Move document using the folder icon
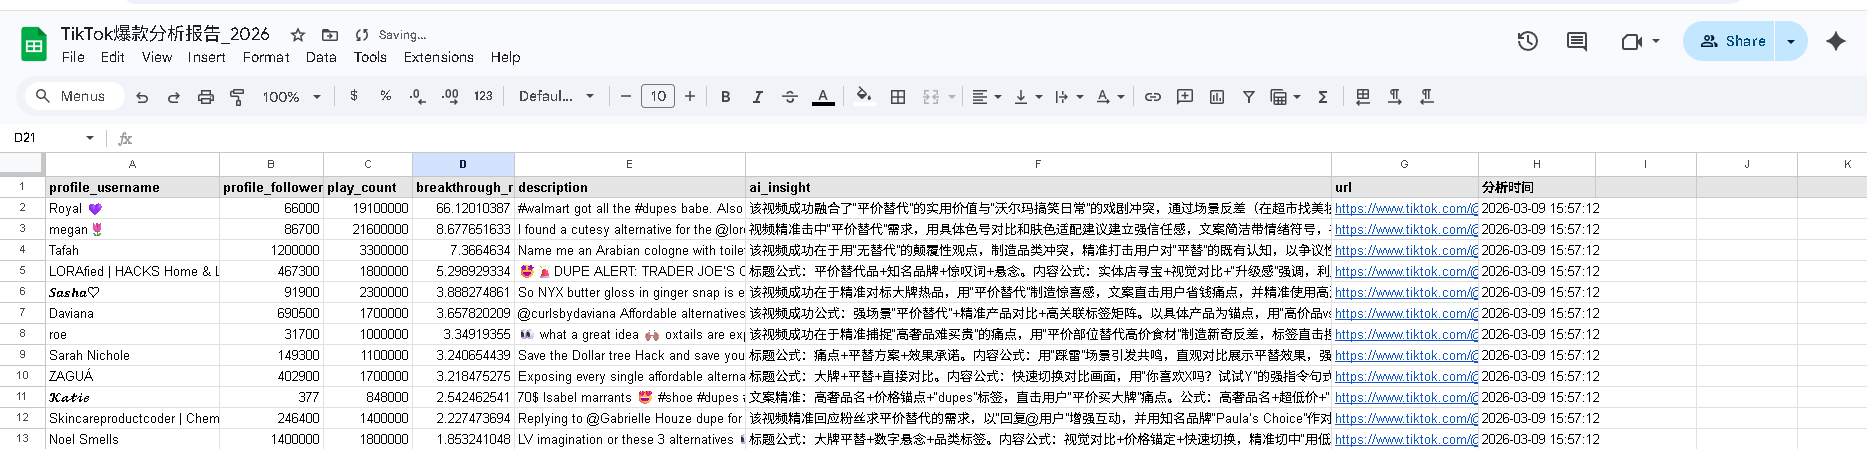The width and height of the screenshot is (1867, 449). pos(330,35)
